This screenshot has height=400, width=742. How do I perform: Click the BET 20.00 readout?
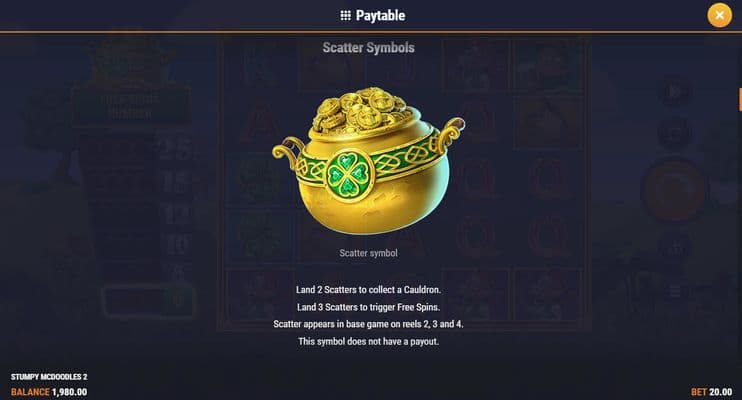(712, 392)
